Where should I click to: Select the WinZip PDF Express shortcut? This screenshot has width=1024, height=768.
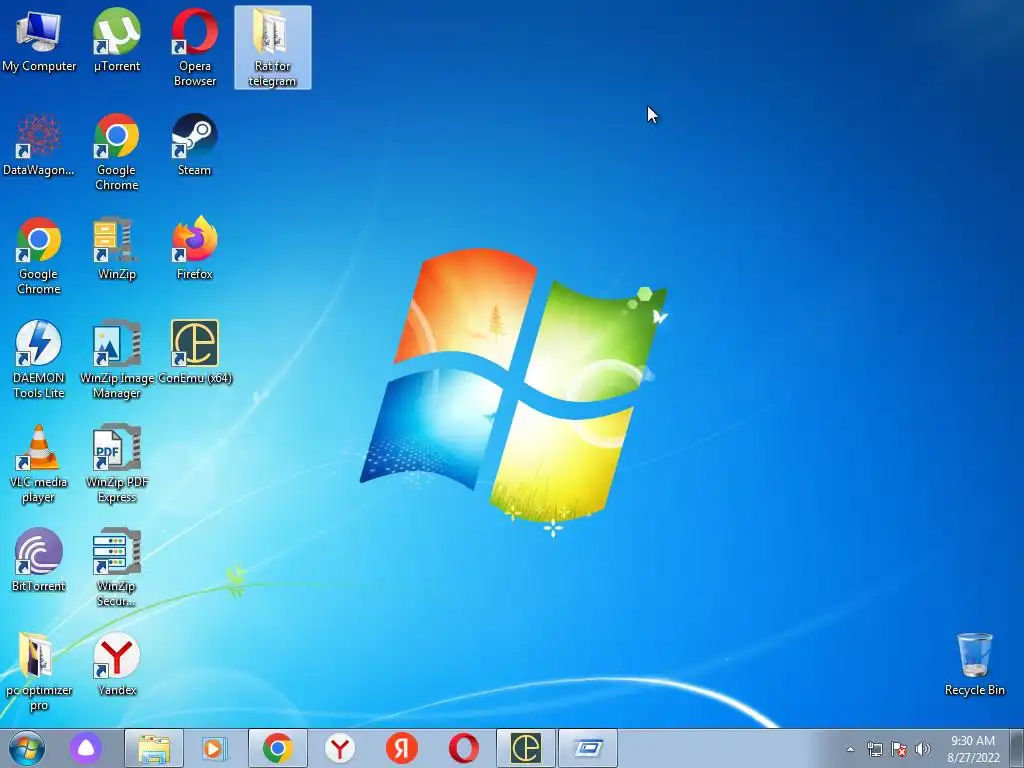point(116,465)
